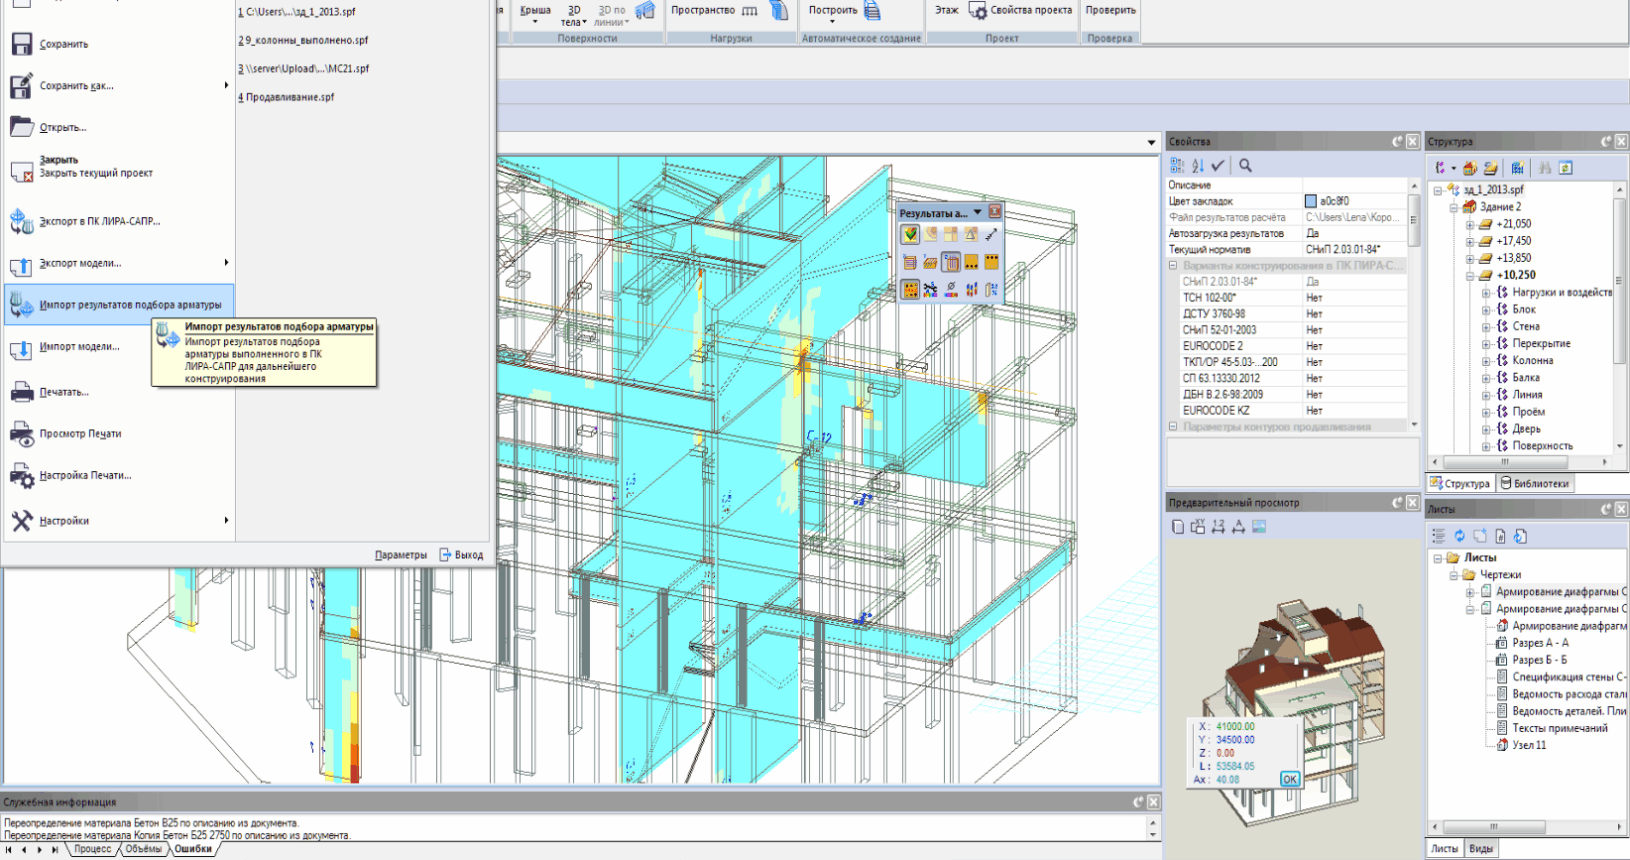The width and height of the screenshot is (1630, 860).
Task: Click the Параметры button in file menu
Action: pos(400,555)
